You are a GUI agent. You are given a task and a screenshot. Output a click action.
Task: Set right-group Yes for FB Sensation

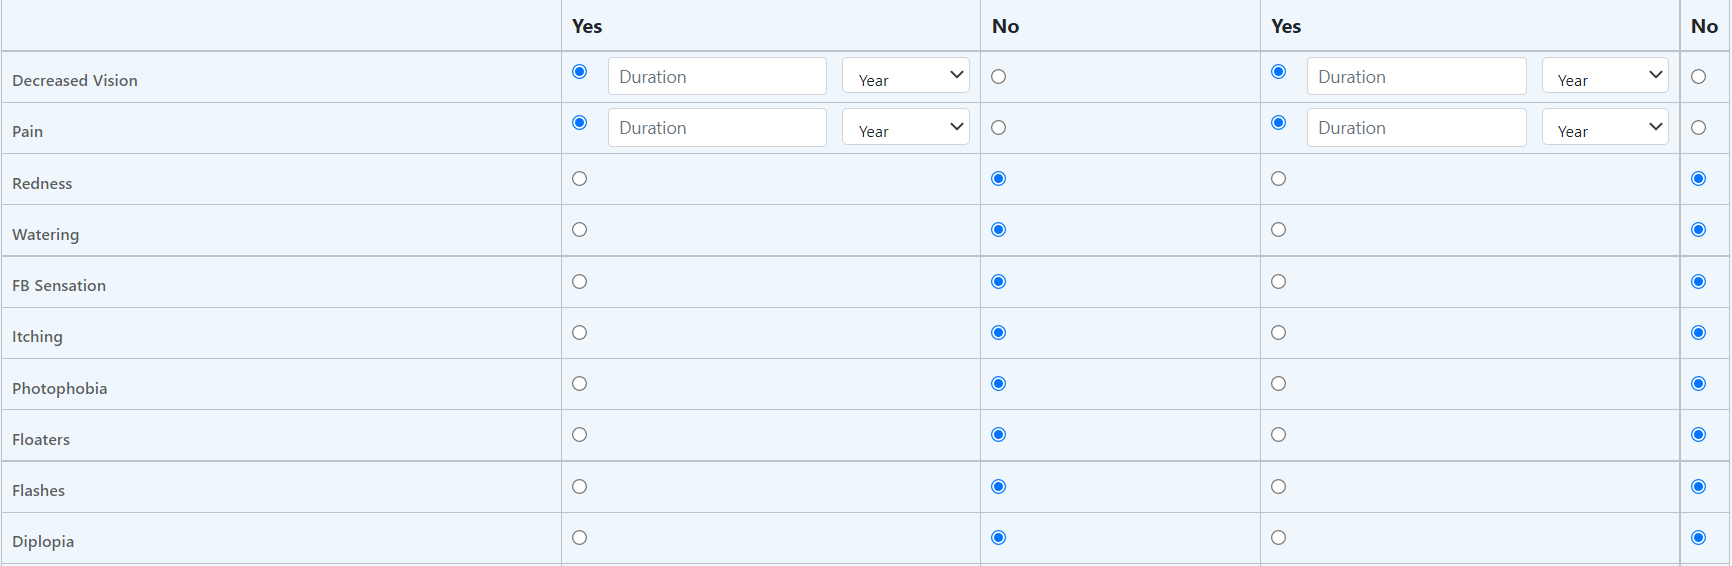click(x=1278, y=282)
